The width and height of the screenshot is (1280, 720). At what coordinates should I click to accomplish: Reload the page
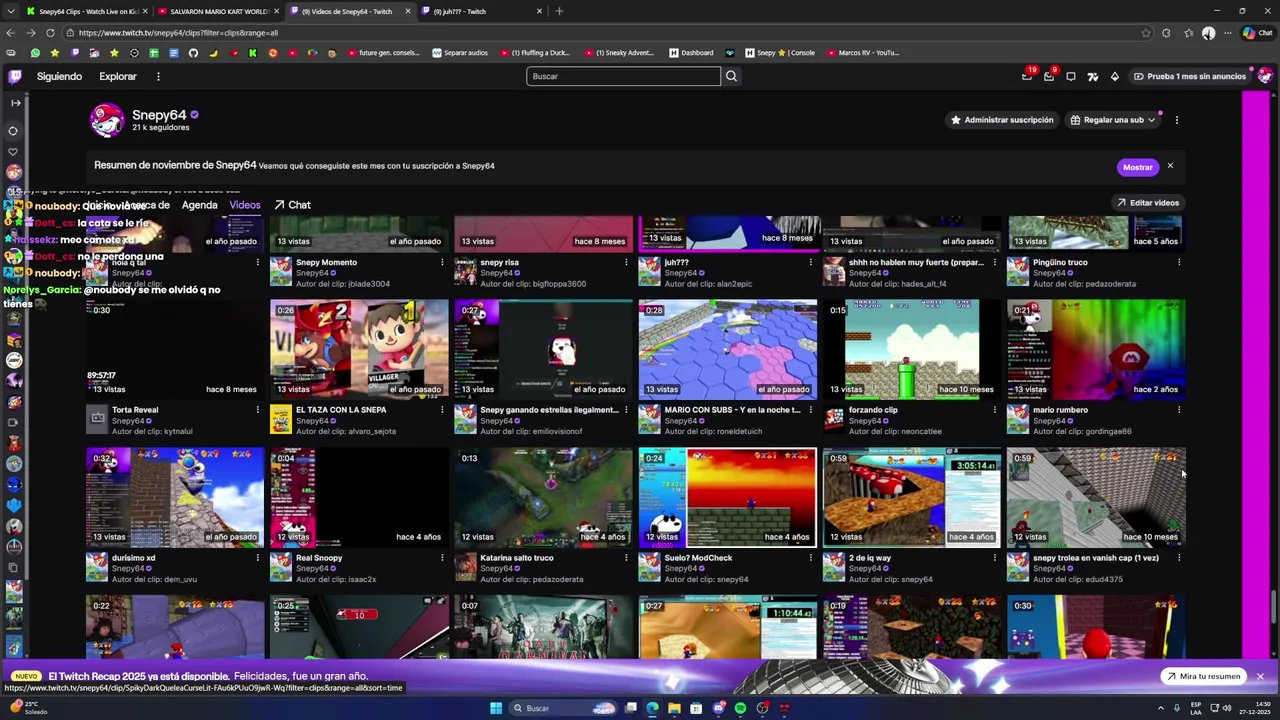click(50, 33)
